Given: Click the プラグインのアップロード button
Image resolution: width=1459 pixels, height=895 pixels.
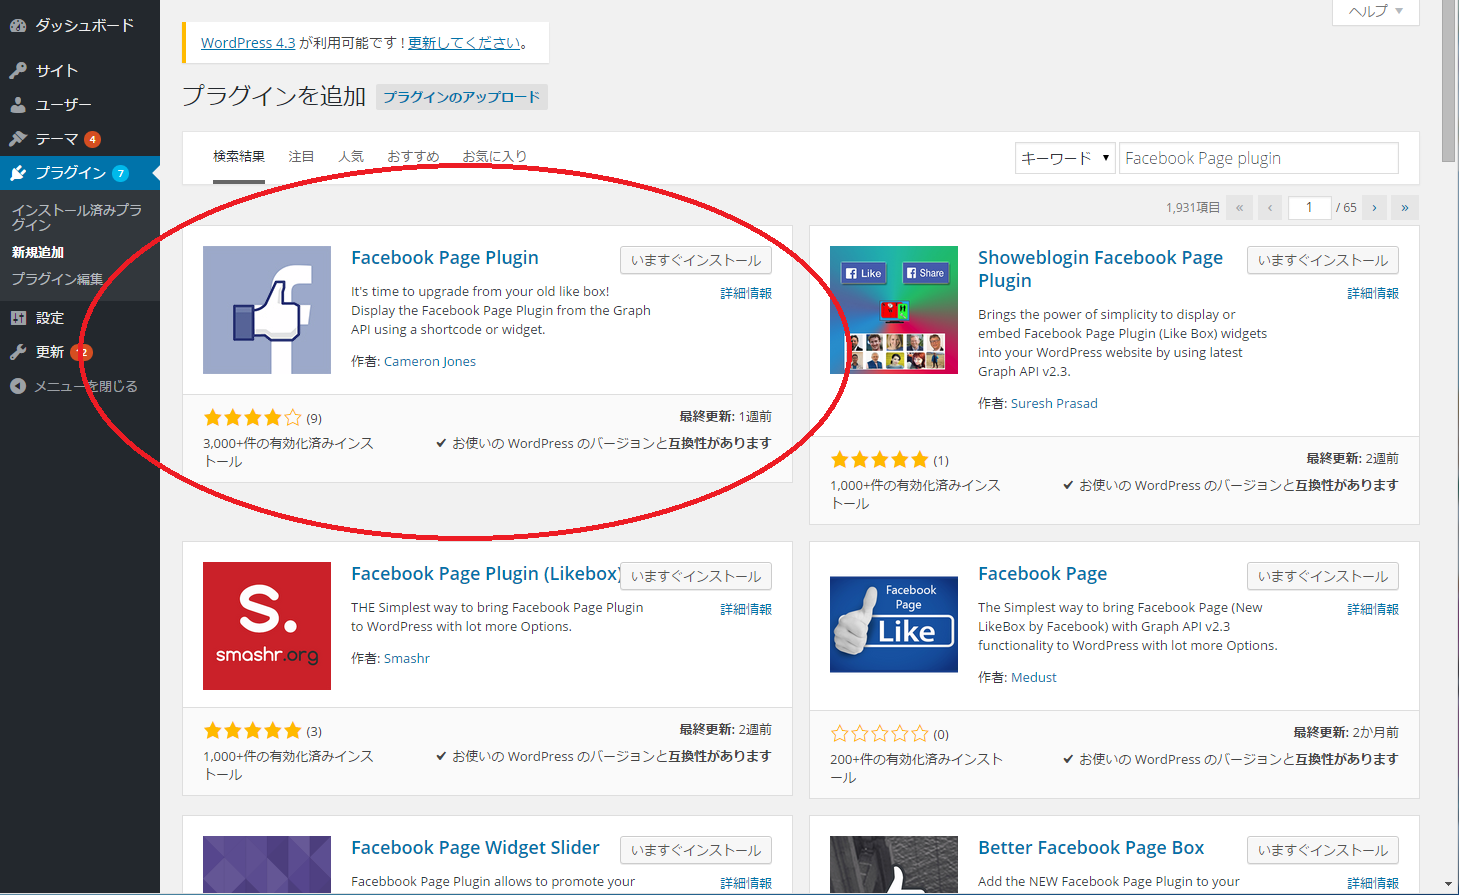Looking at the screenshot, I should point(462,97).
